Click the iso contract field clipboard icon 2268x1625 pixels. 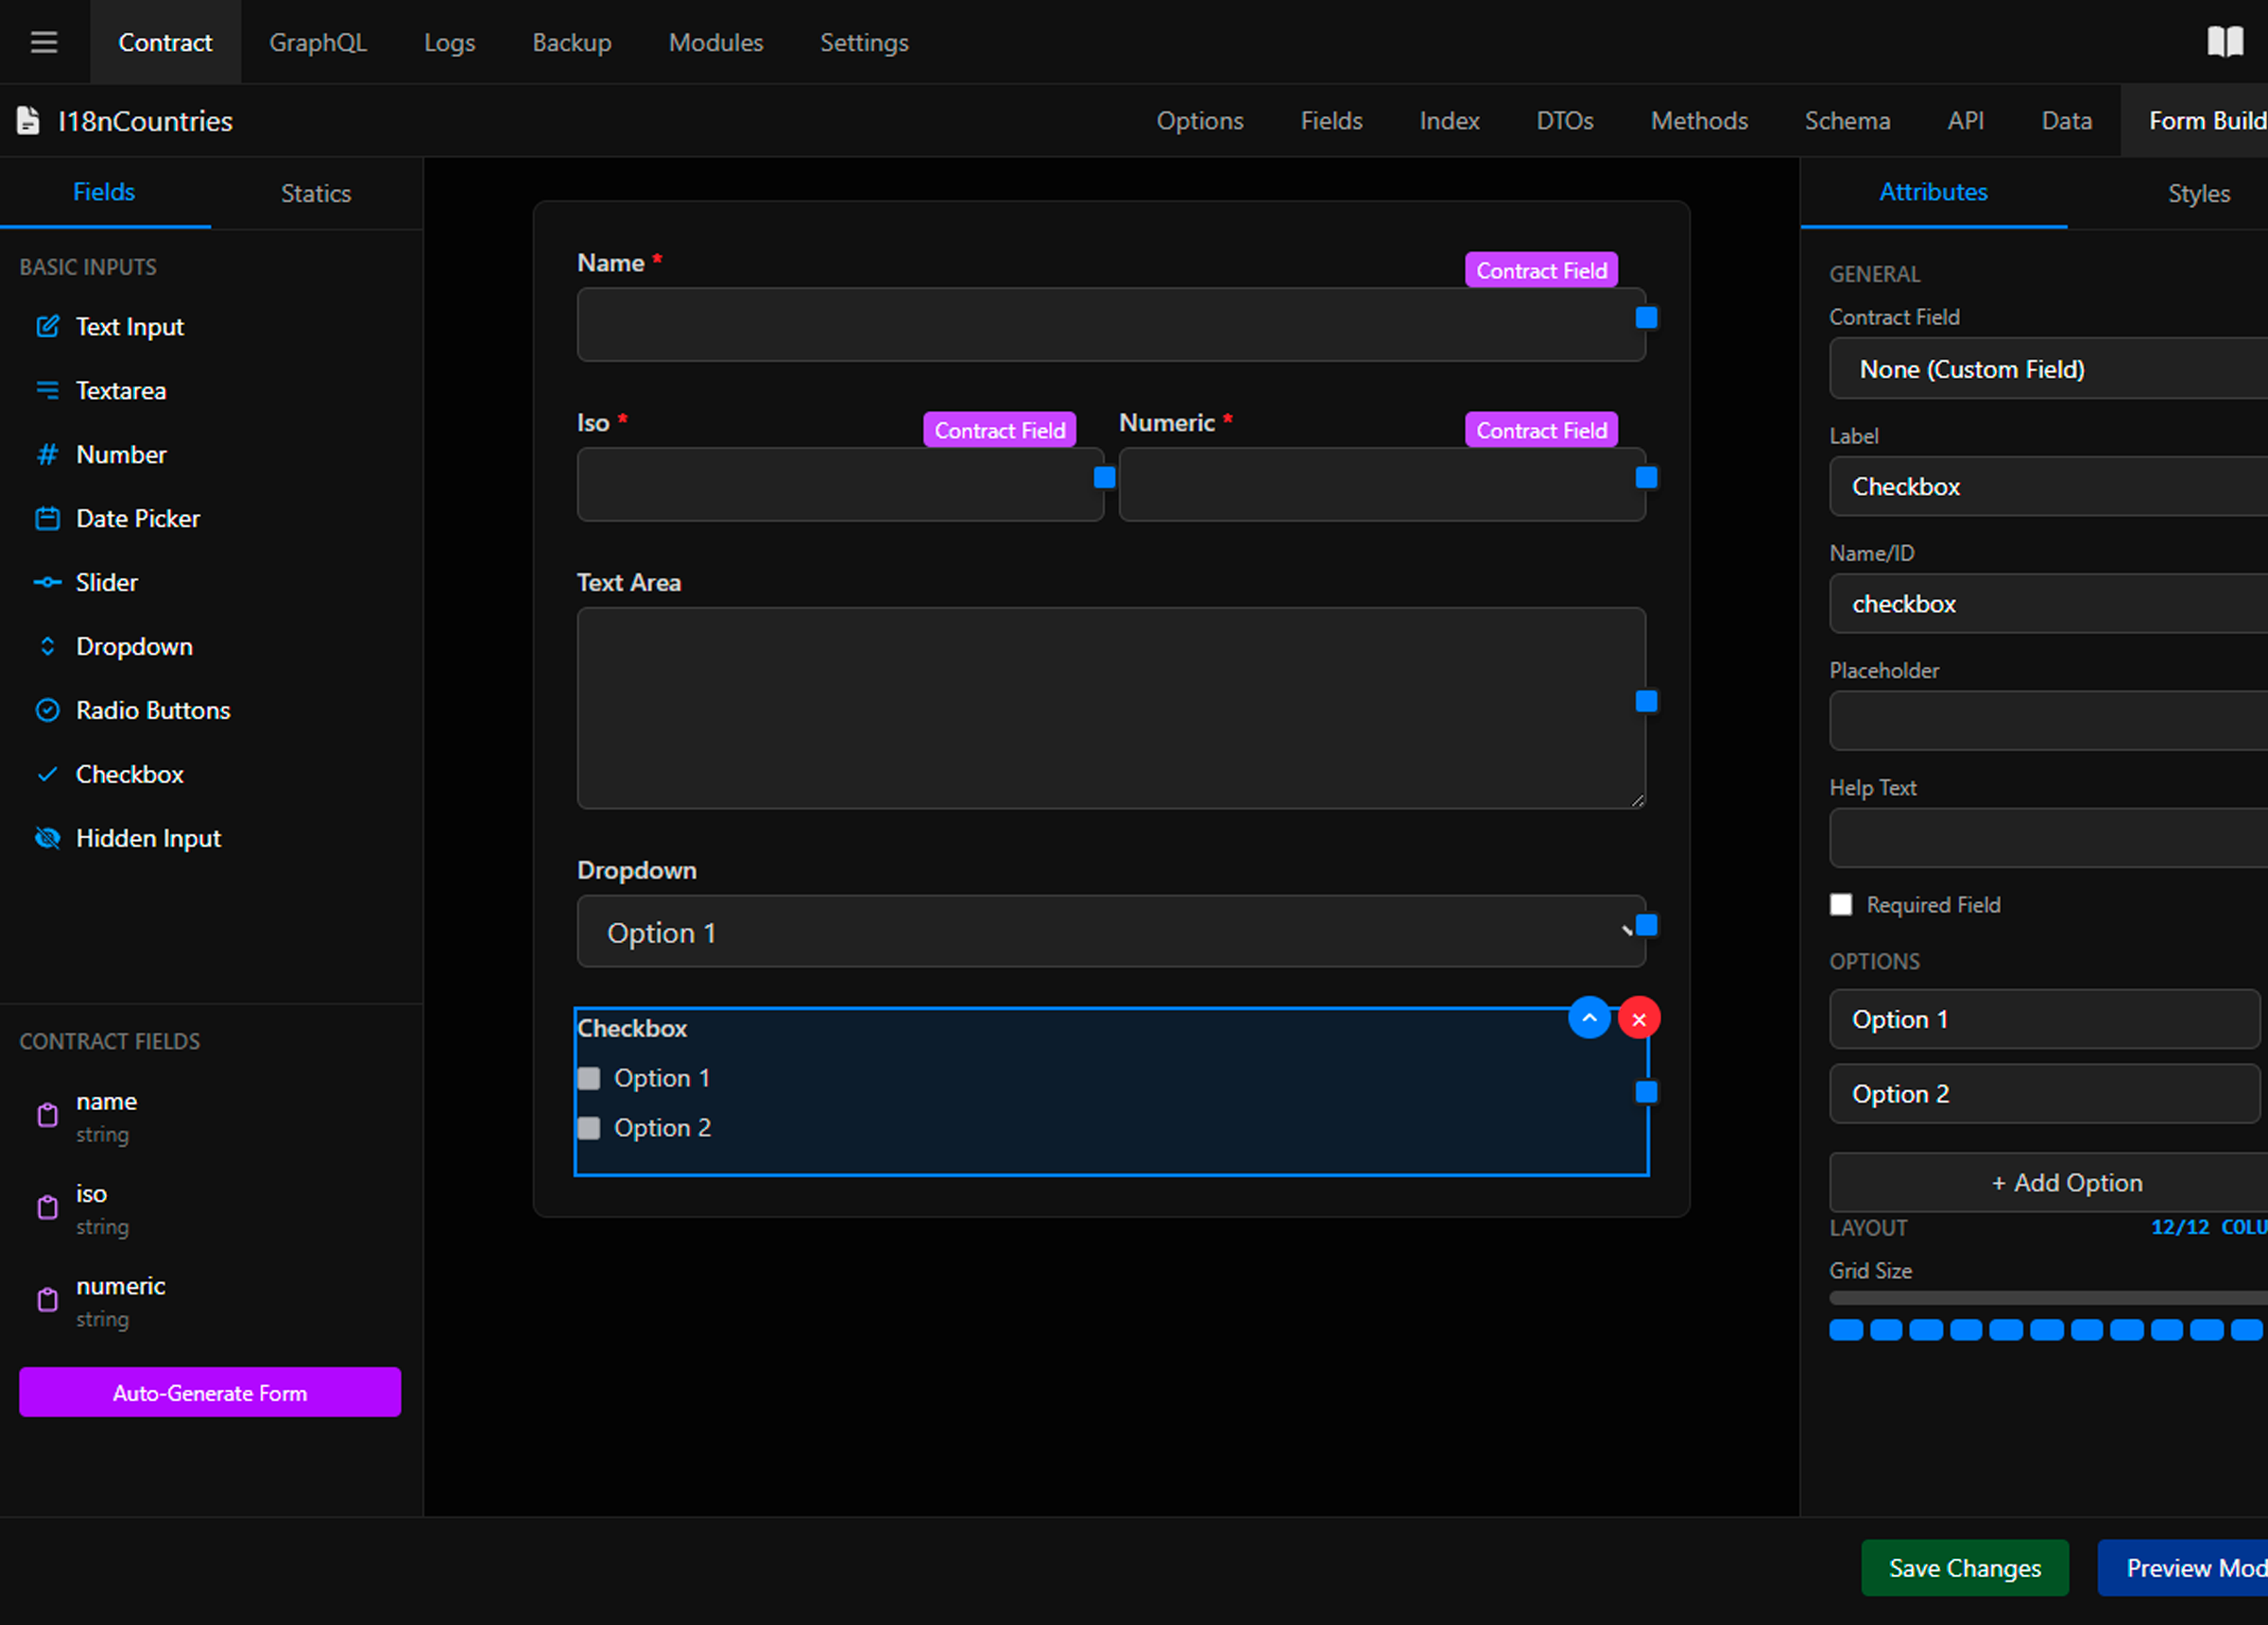click(x=47, y=1208)
